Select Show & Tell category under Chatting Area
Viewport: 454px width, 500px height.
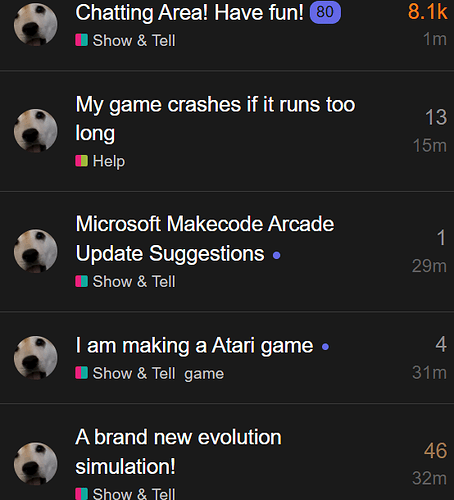click(125, 41)
